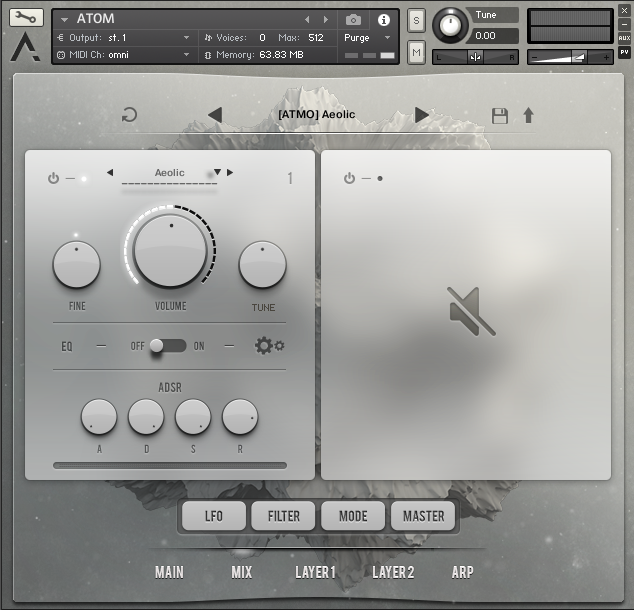Click the camera snapshot icon

click(x=353, y=19)
